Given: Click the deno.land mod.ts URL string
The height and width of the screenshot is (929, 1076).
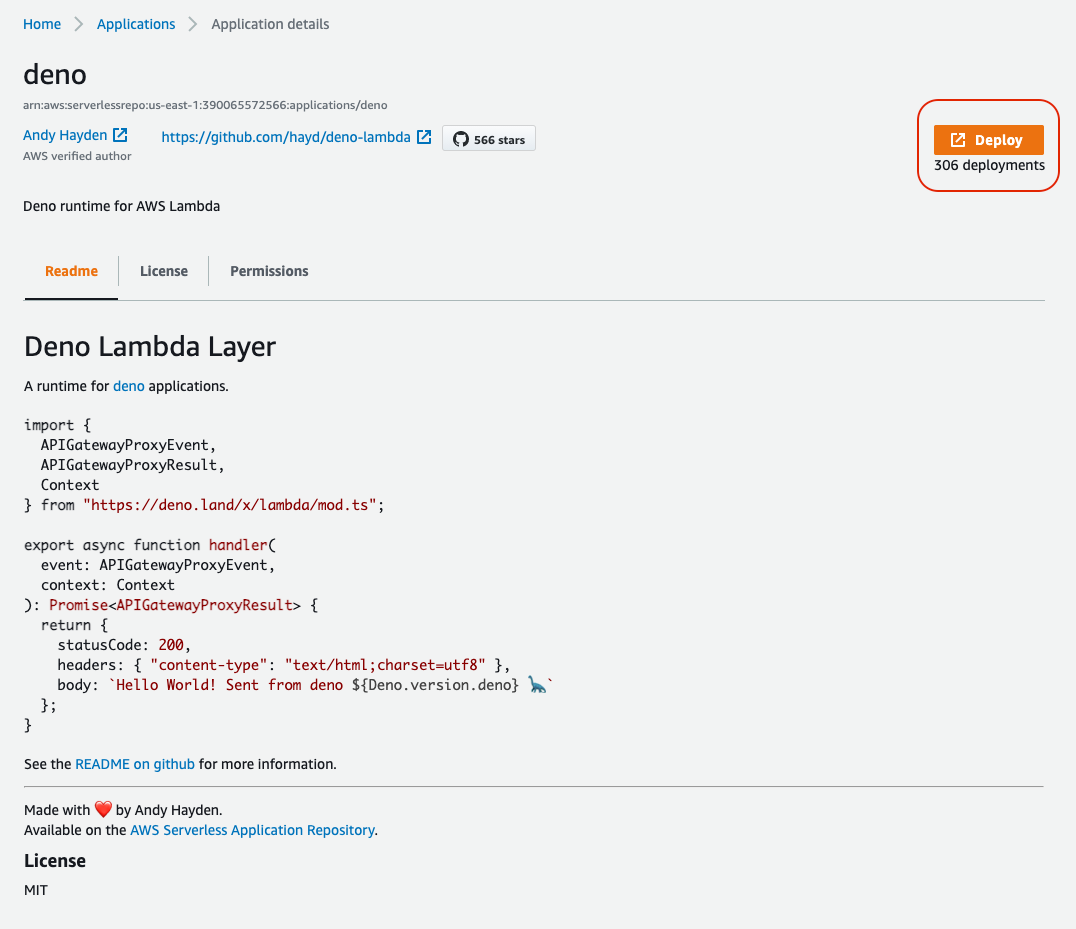Looking at the screenshot, I should pyautogui.click(x=230, y=505).
